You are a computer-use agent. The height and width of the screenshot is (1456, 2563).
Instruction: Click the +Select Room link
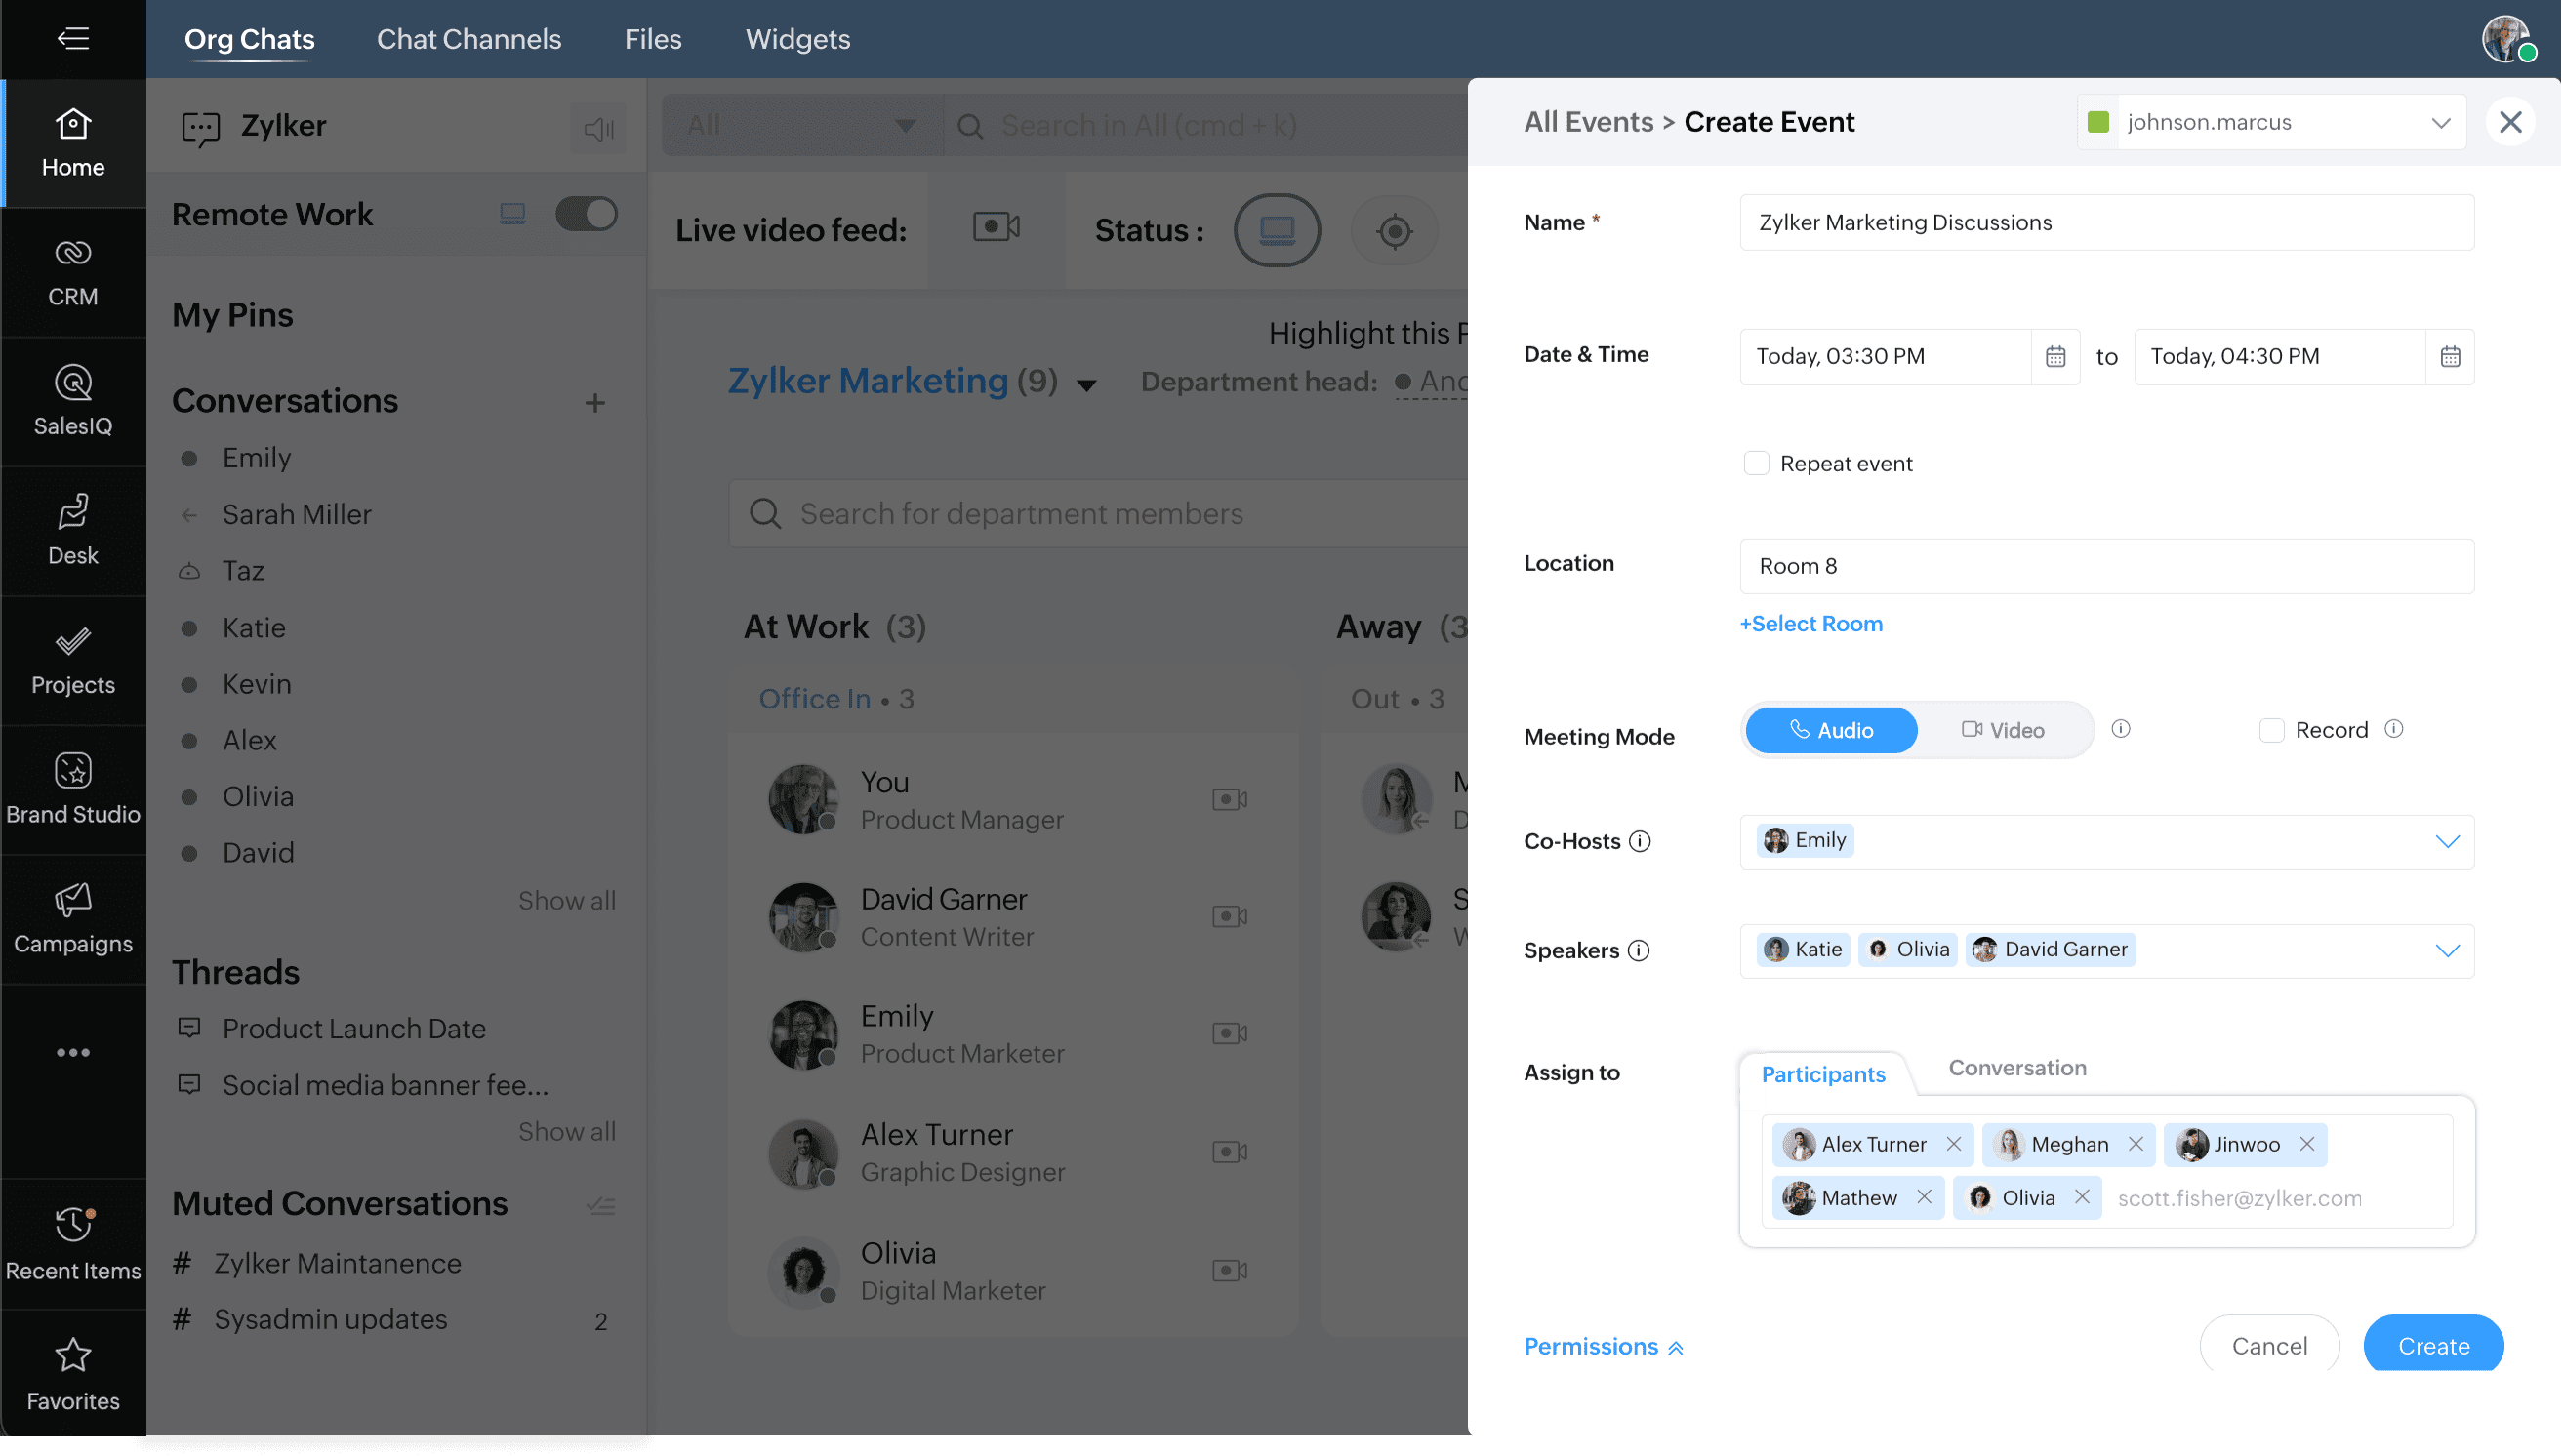pyautogui.click(x=1811, y=623)
